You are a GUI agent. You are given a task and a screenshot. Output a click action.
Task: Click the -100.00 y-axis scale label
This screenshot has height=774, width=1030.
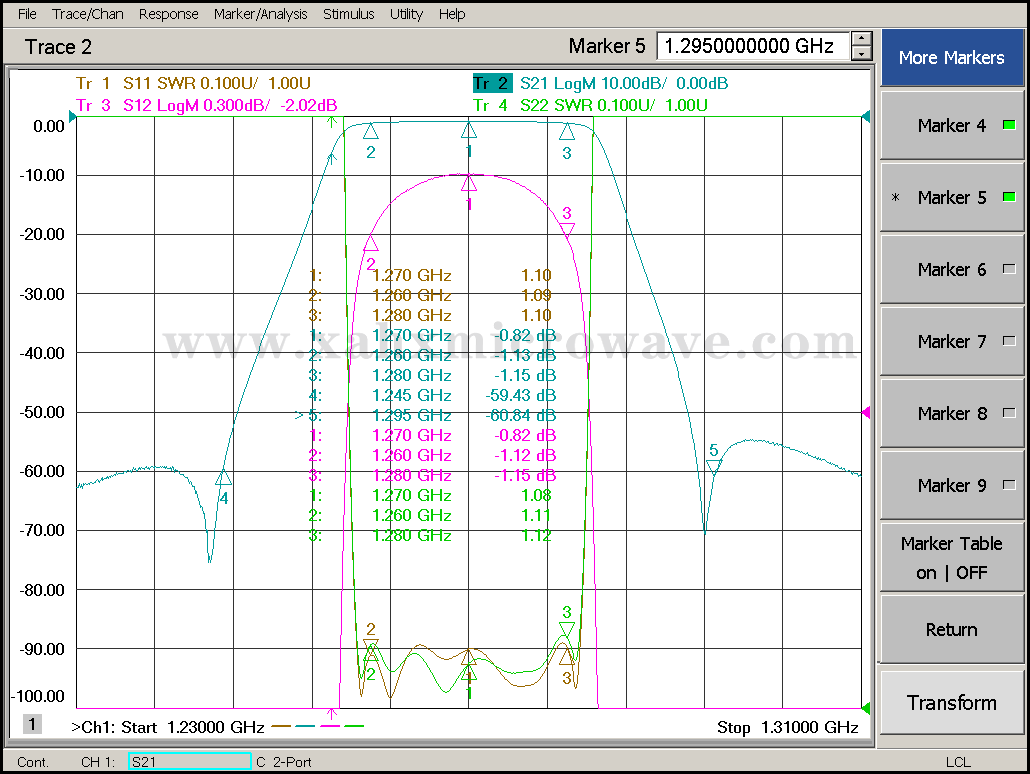coord(39,696)
